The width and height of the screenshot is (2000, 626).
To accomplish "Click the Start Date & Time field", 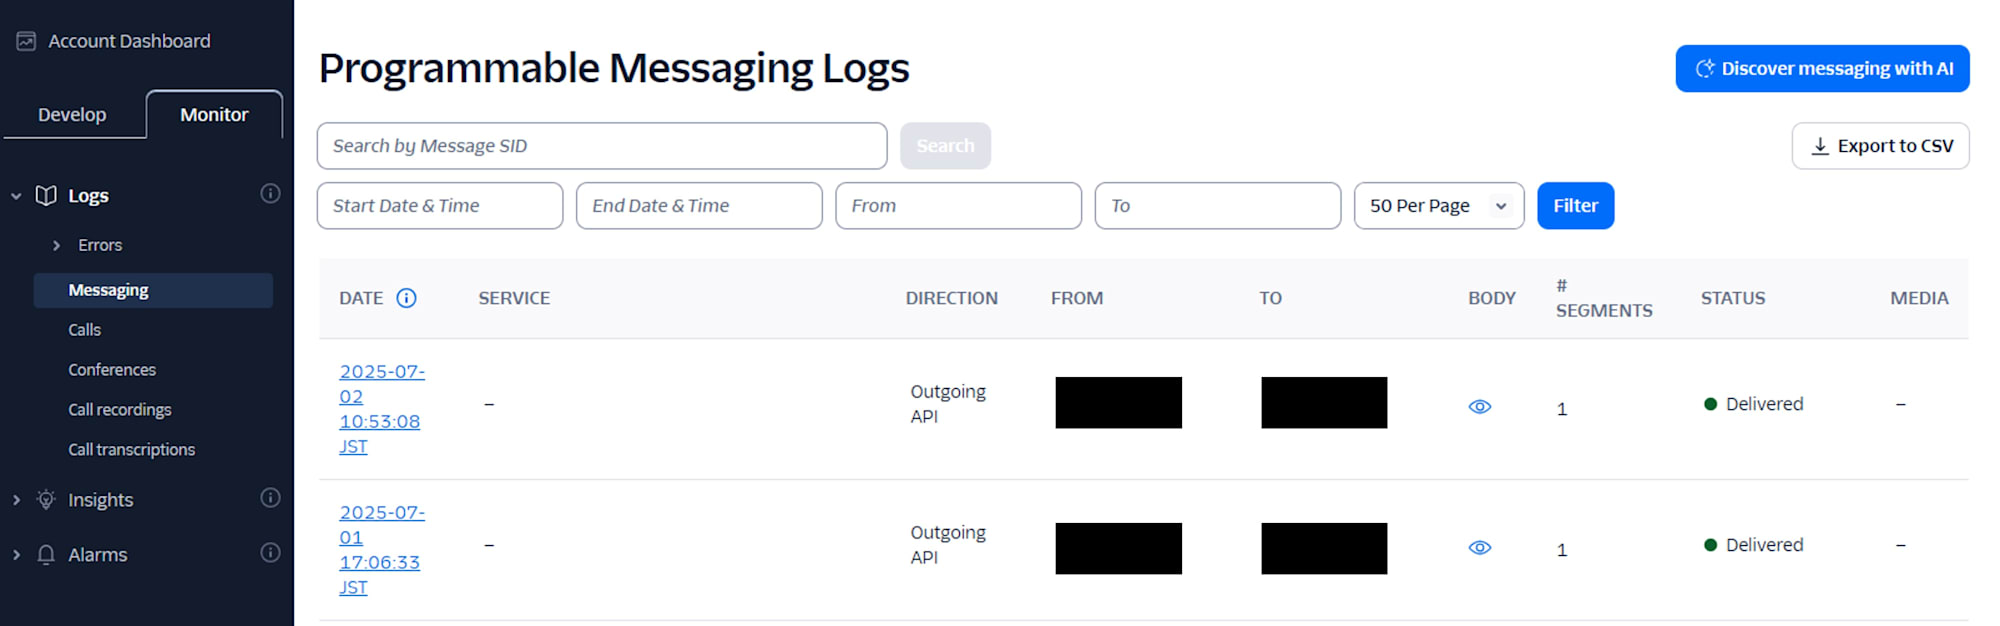I will 440,206.
